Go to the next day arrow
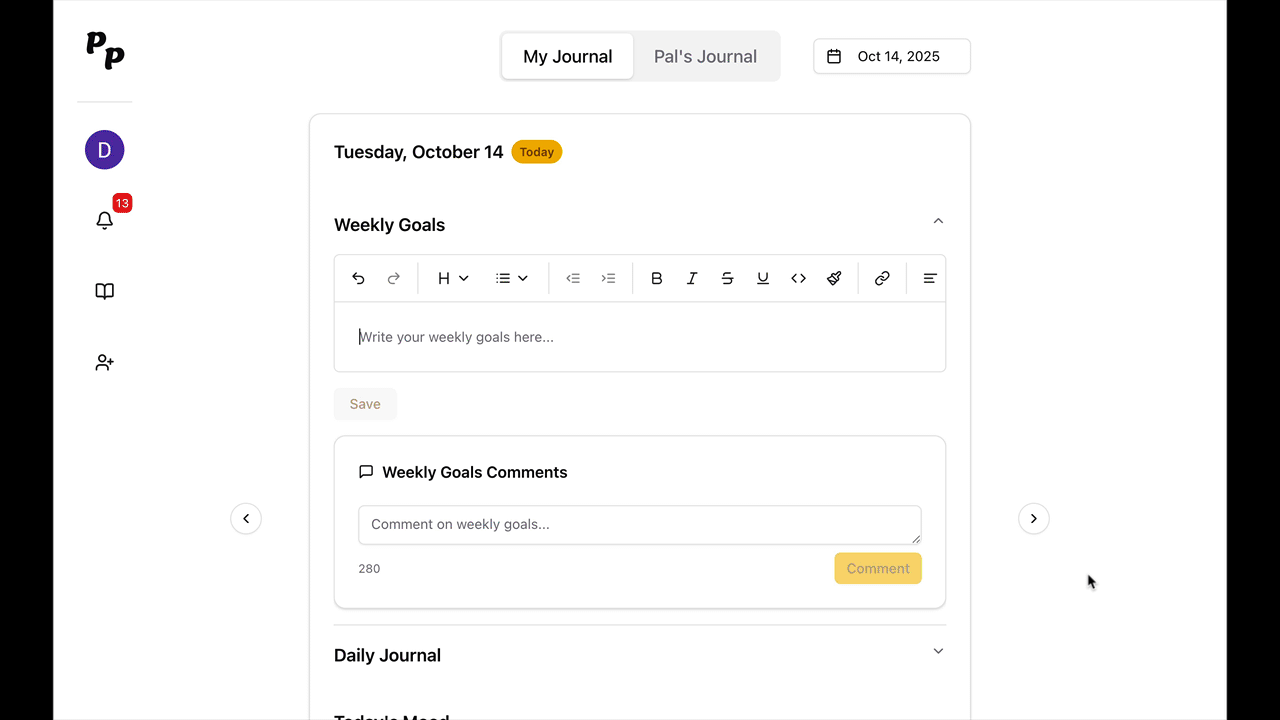 click(x=1033, y=519)
